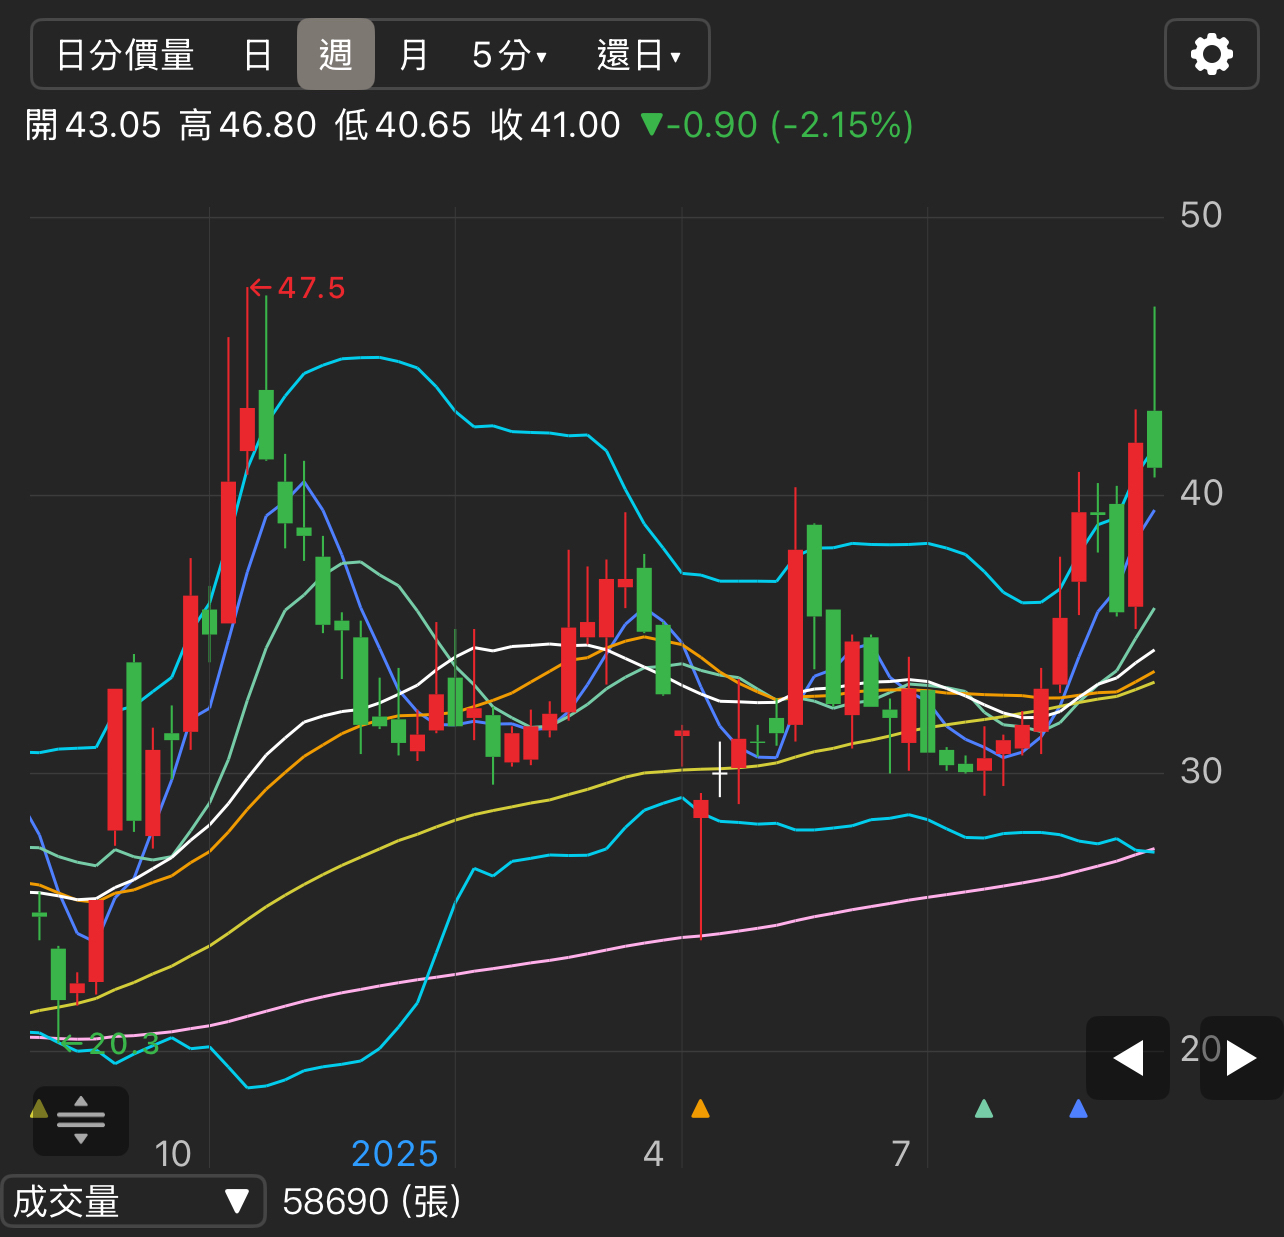This screenshot has width=1284, height=1237.
Task: Click the white crosshair cursor on the chart
Action: [720, 772]
